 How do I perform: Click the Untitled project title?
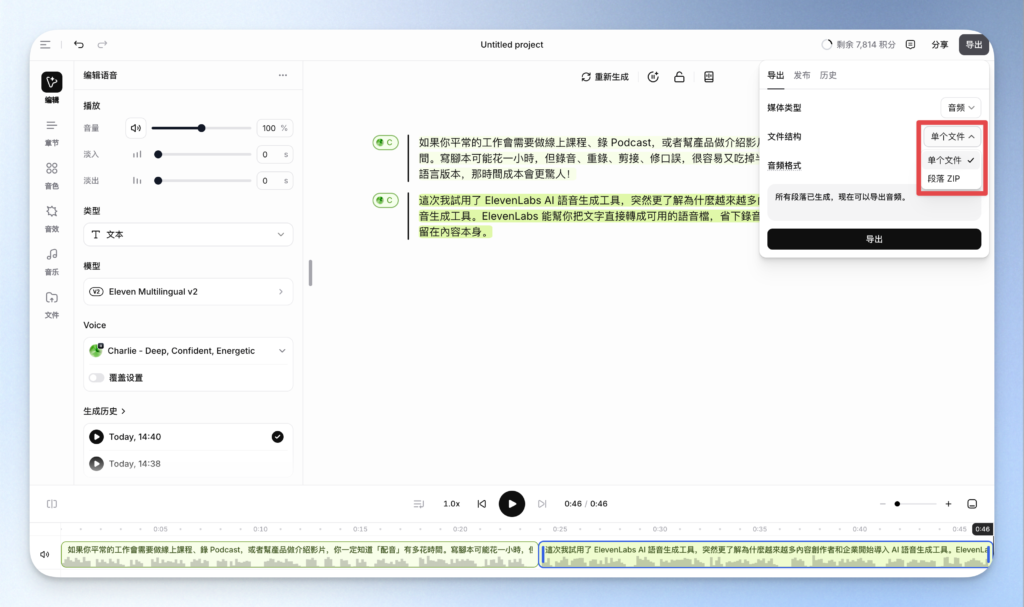pyautogui.click(x=511, y=44)
